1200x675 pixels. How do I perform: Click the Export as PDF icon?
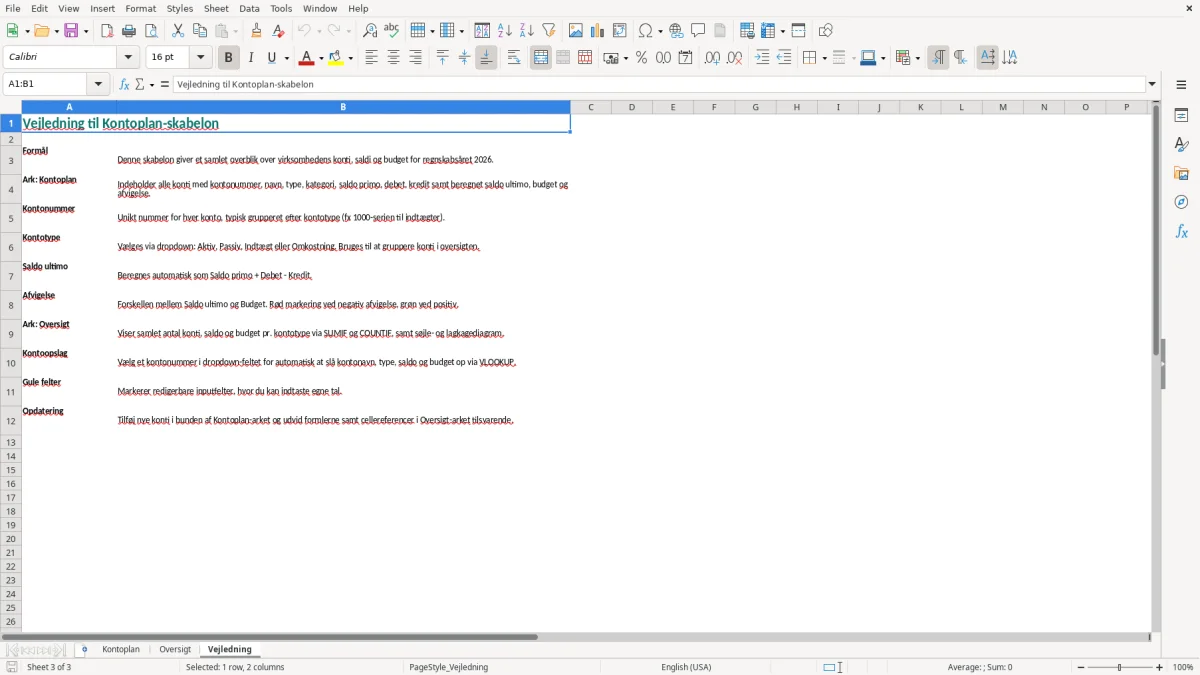(107, 31)
